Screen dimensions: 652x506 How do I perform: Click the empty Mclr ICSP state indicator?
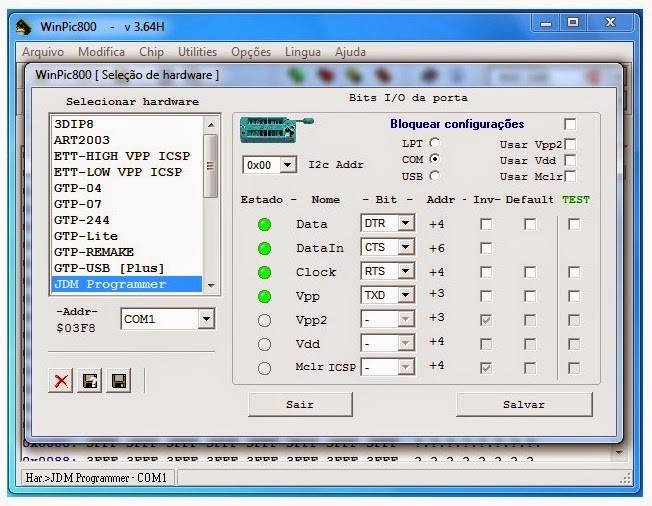click(x=264, y=368)
